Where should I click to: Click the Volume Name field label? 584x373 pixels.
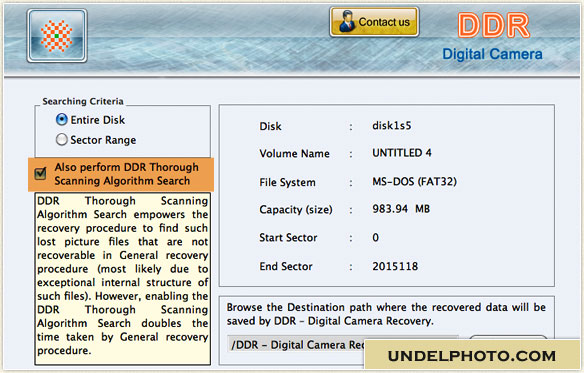[x=294, y=154]
